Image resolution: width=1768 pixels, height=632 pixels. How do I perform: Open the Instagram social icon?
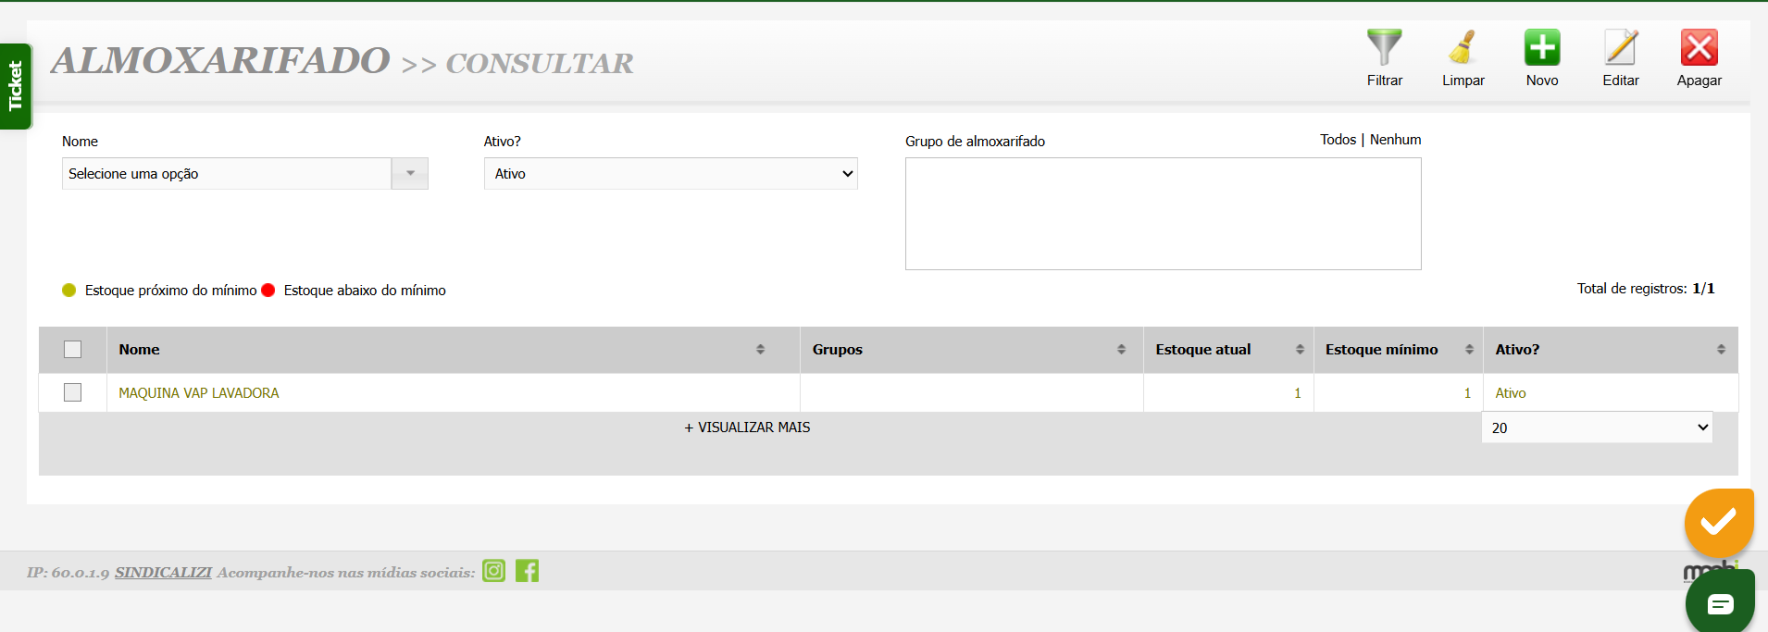[x=494, y=571]
